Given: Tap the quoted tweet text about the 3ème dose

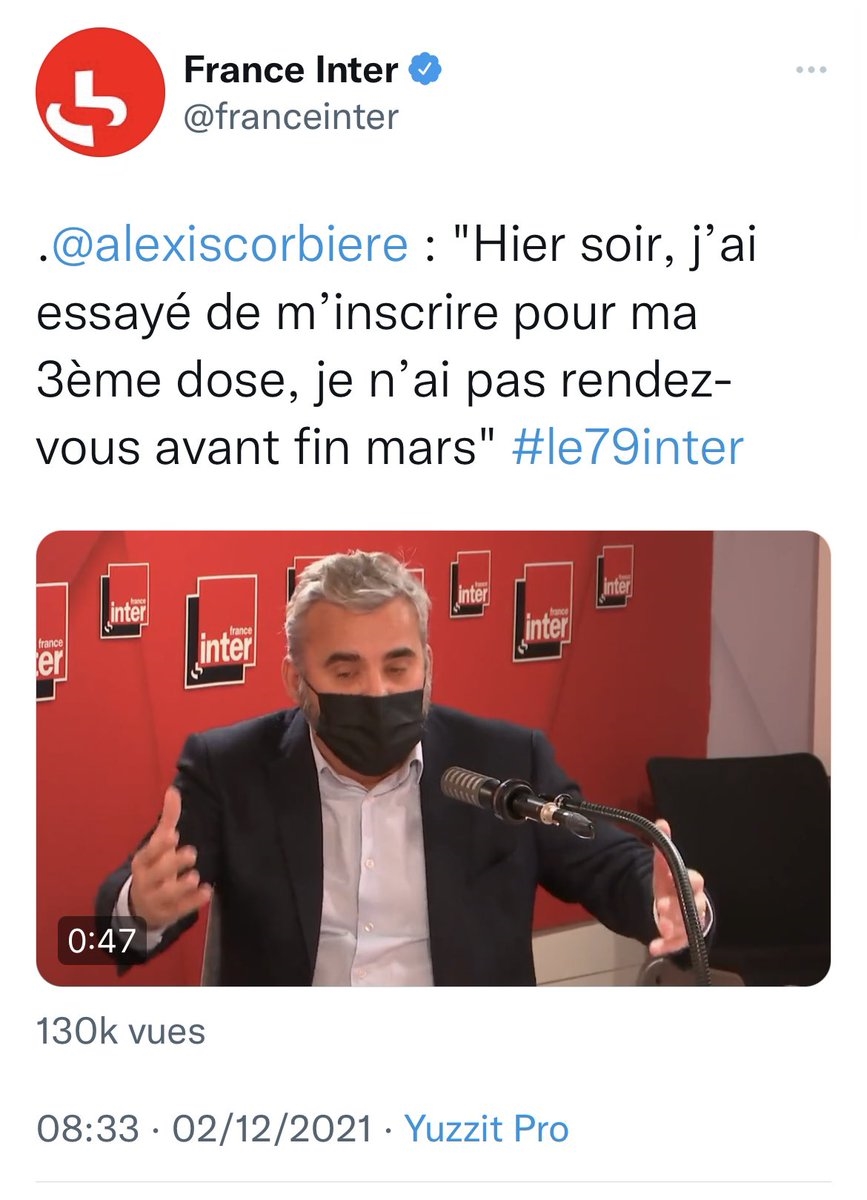Looking at the screenshot, I should point(396,347).
